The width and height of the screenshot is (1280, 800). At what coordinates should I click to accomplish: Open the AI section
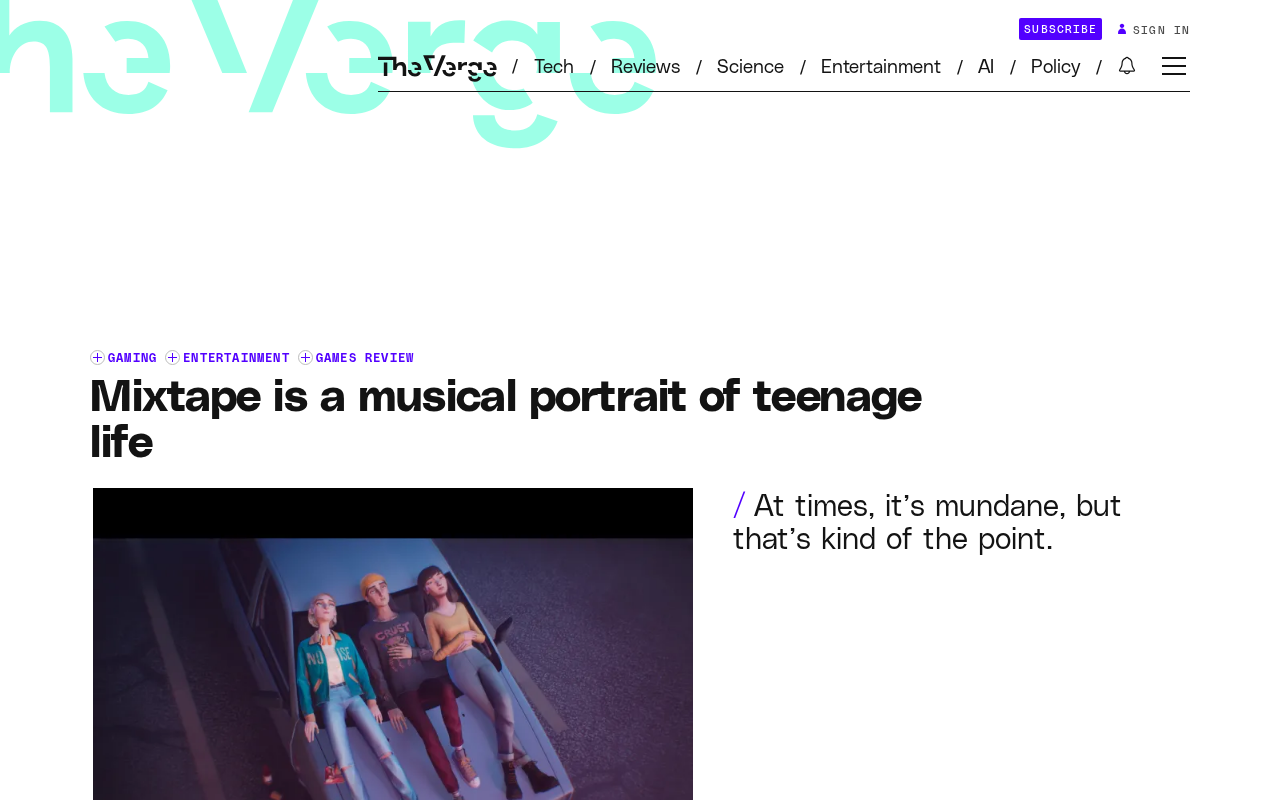(986, 67)
